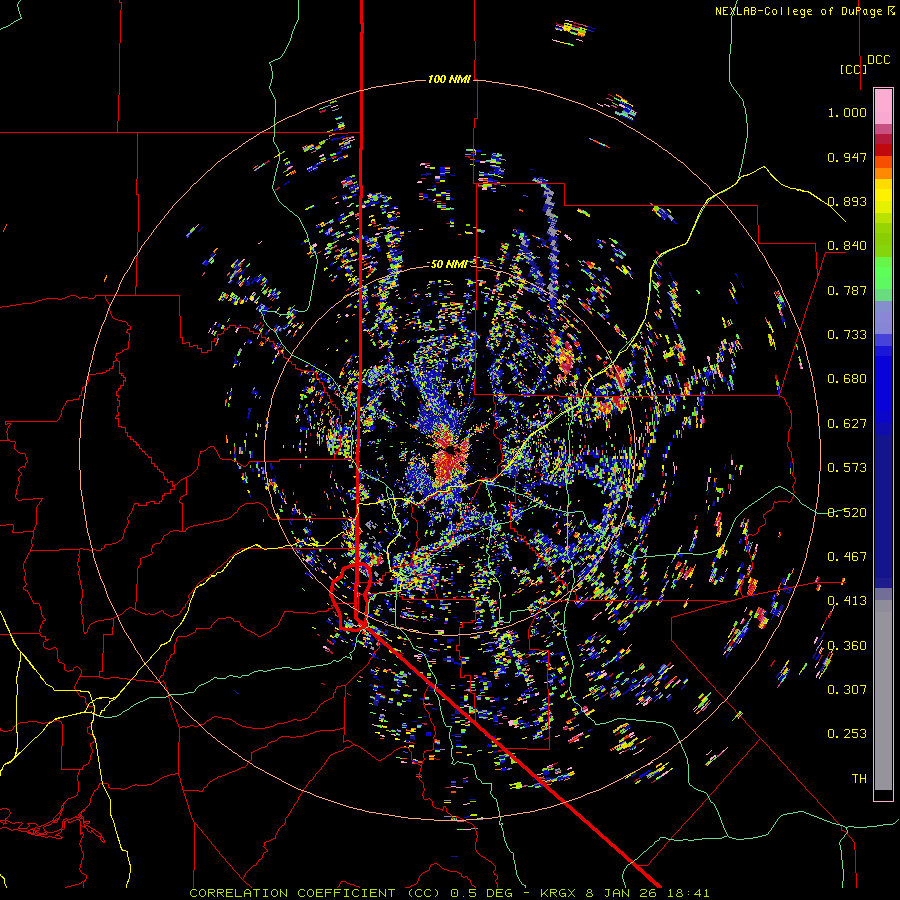This screenshot has height=900, width=900.
Task: Select the 1.000 scale value
Action: (847, 112)
